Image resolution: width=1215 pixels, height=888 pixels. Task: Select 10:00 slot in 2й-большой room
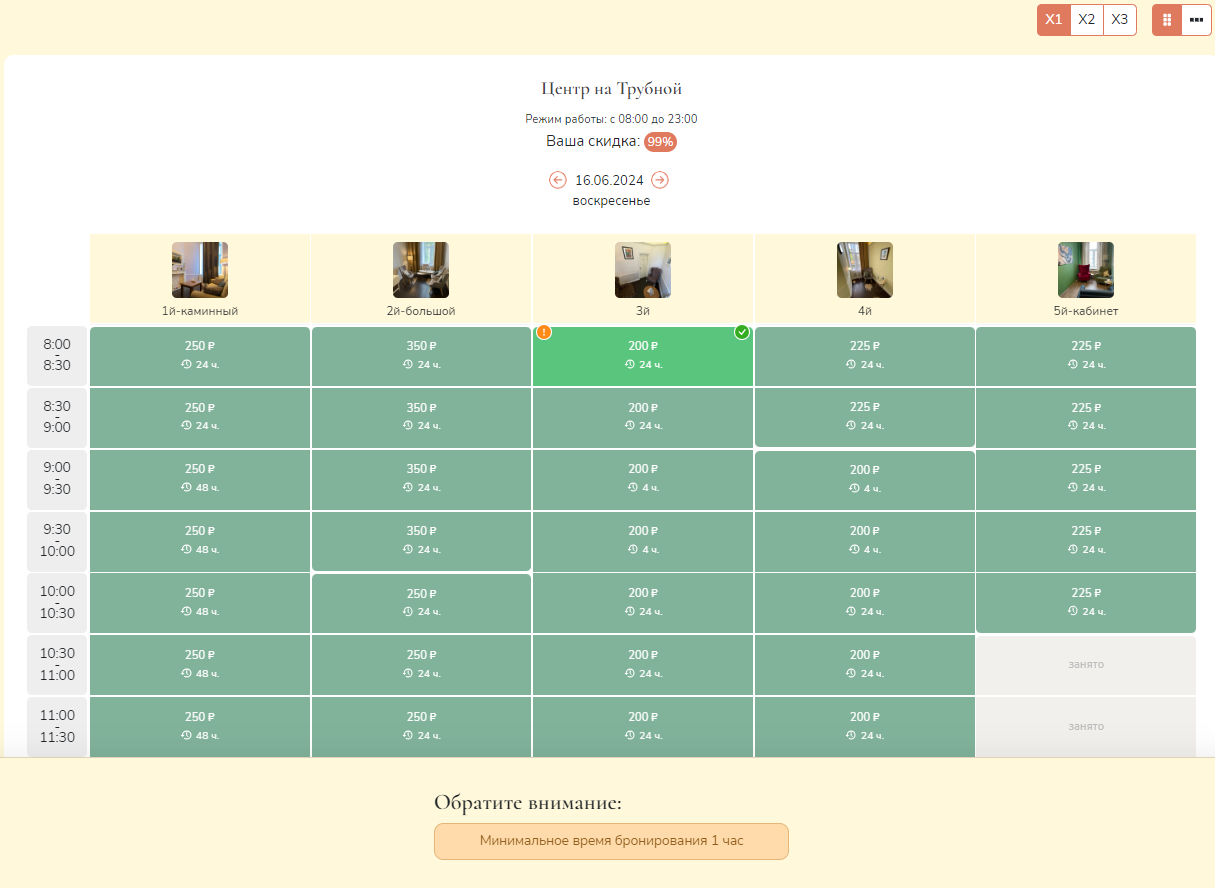pos(421,603)
